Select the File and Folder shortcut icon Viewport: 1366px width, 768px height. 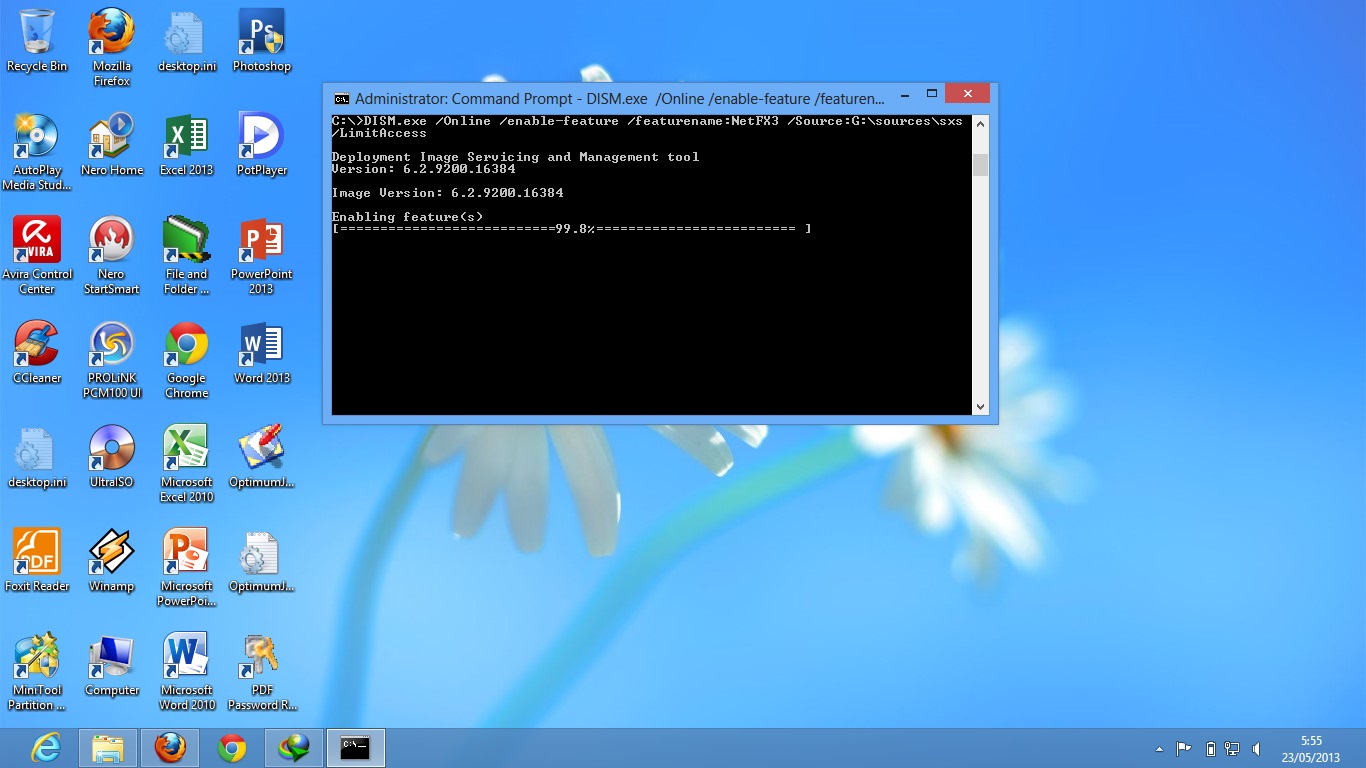pos(187,255)
